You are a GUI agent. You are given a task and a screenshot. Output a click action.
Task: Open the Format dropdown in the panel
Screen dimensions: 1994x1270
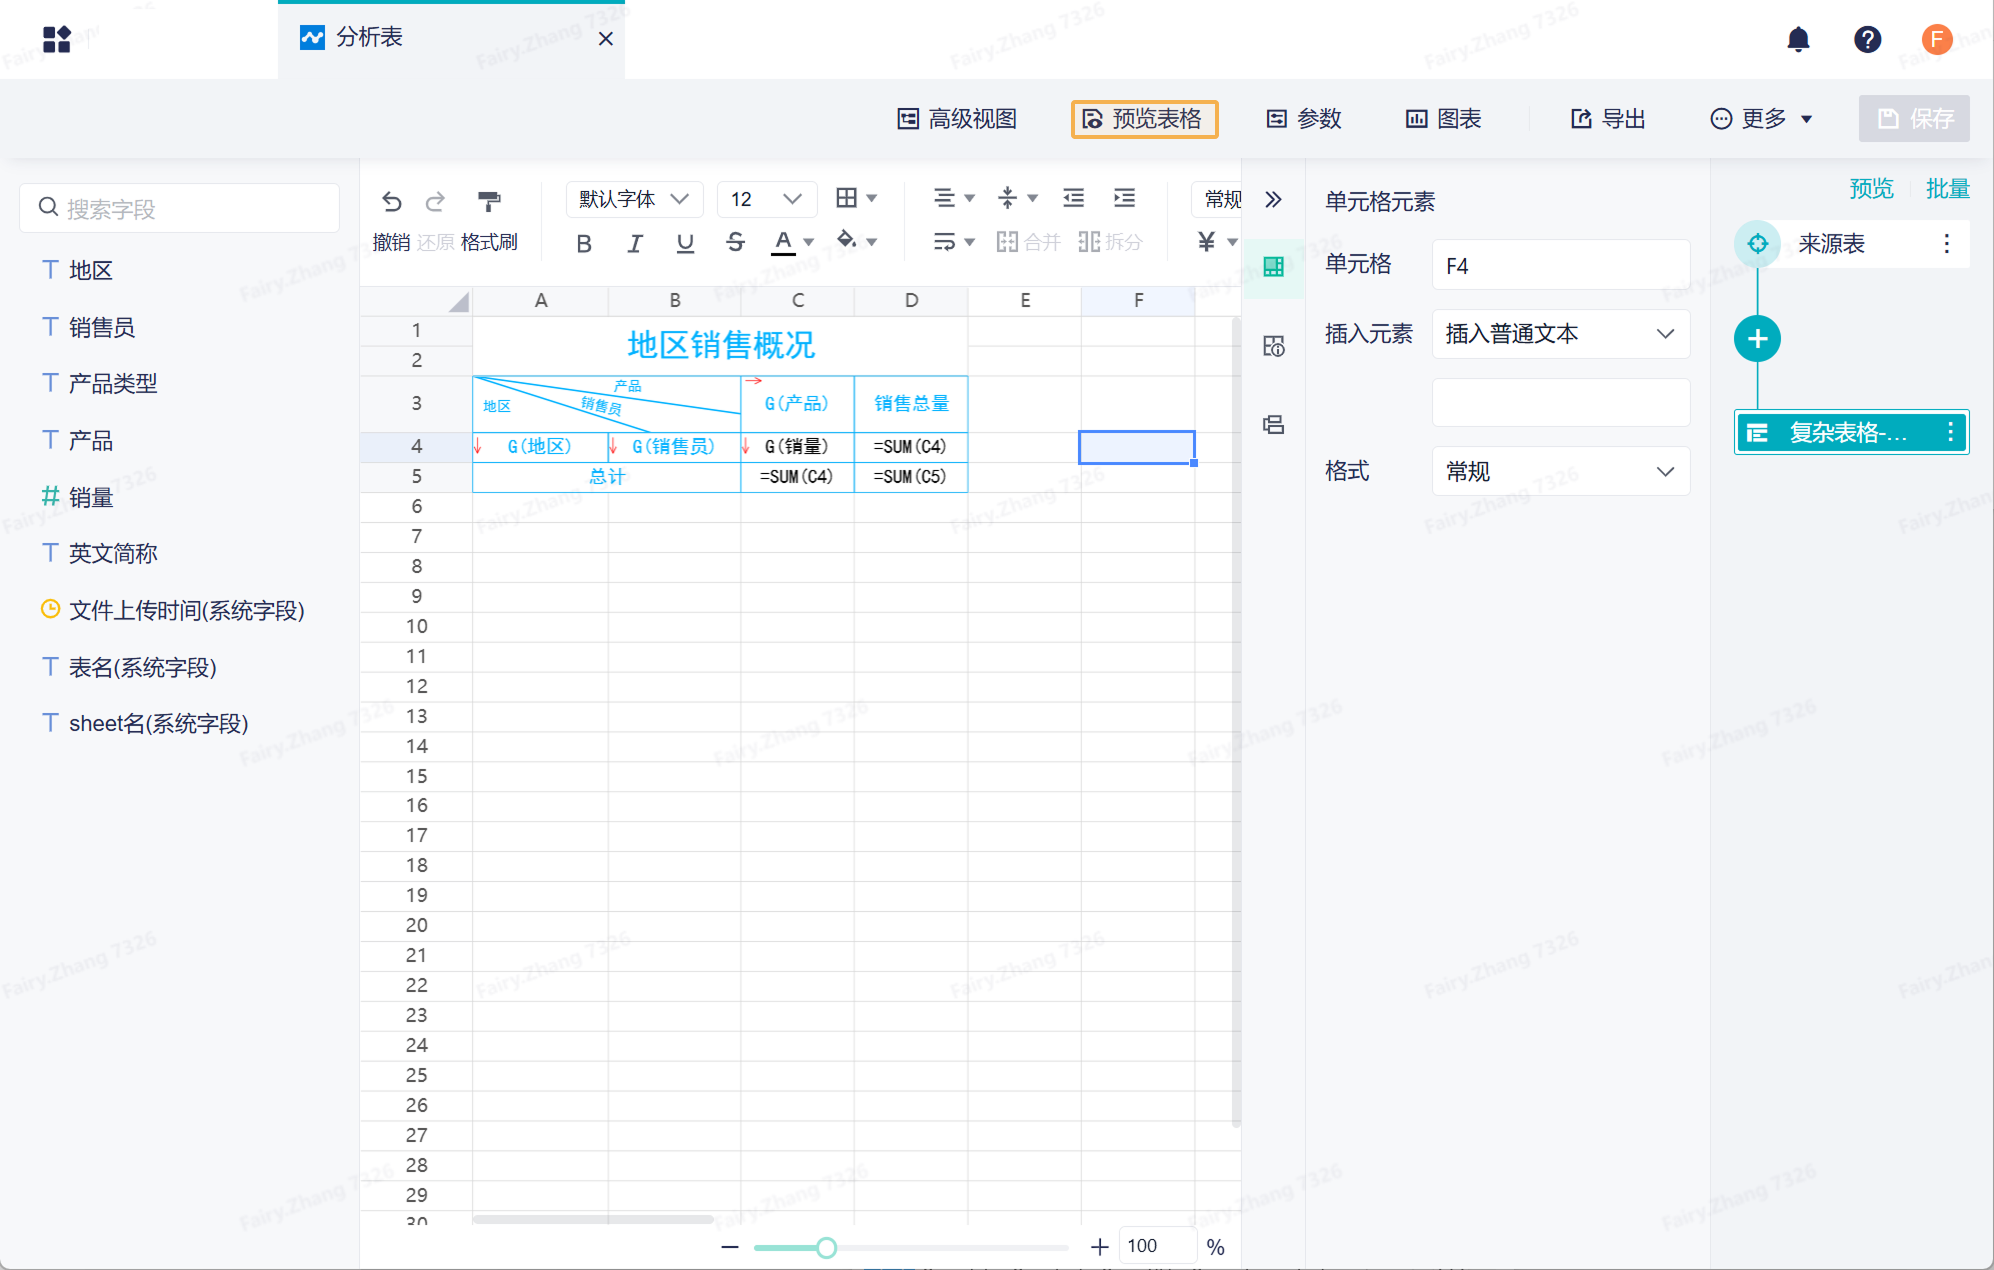click(x=1560, y=471)
